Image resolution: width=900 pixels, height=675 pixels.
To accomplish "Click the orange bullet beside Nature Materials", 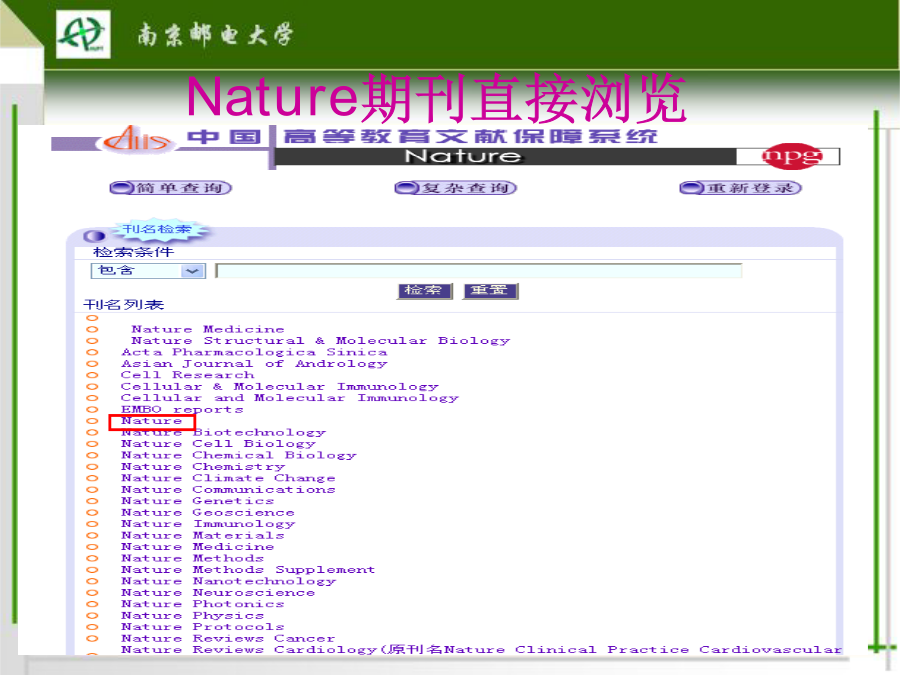I will [92, 536].
